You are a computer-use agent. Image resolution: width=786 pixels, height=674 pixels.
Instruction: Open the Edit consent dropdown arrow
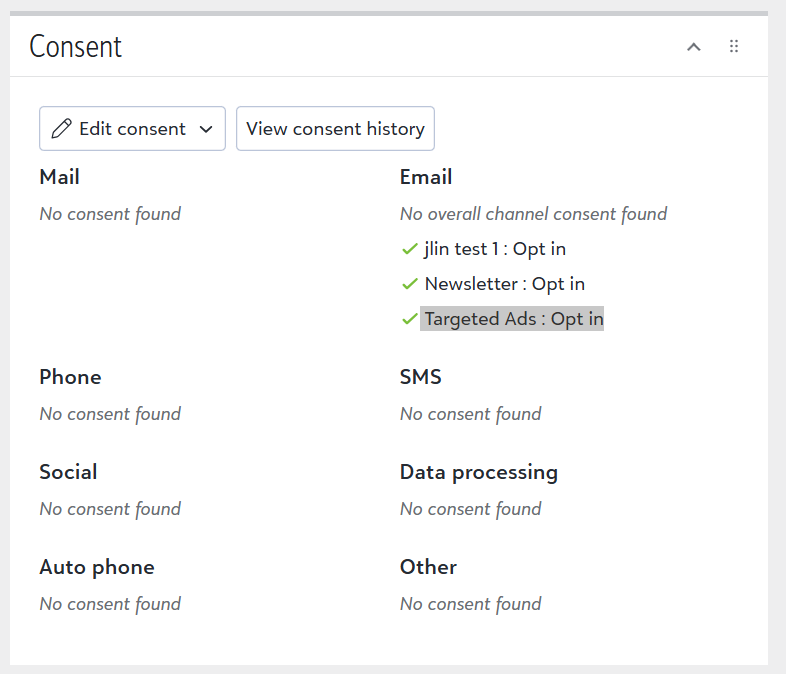(x=207, y=129)
